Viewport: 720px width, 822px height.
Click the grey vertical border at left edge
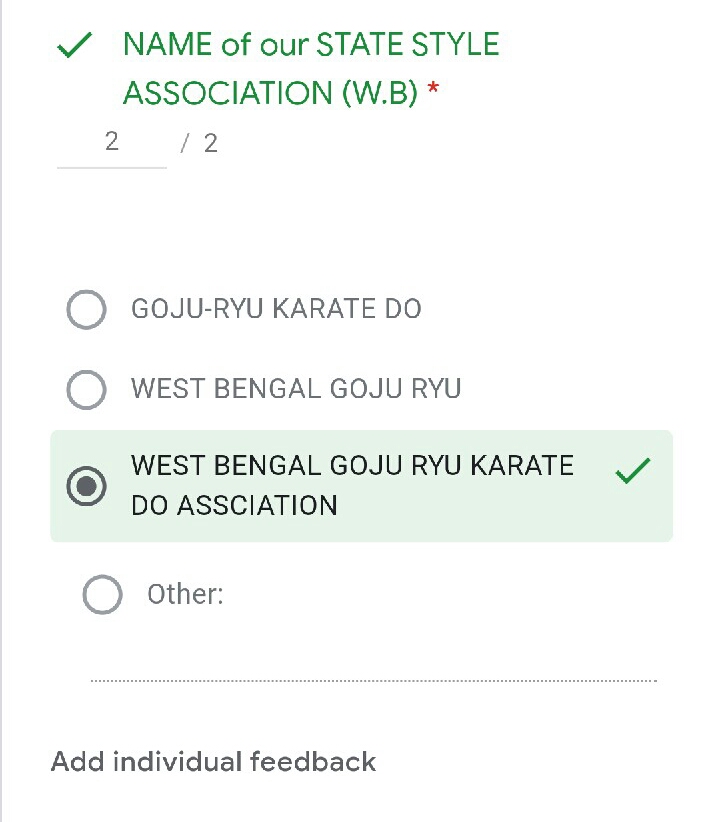point(2,400)
